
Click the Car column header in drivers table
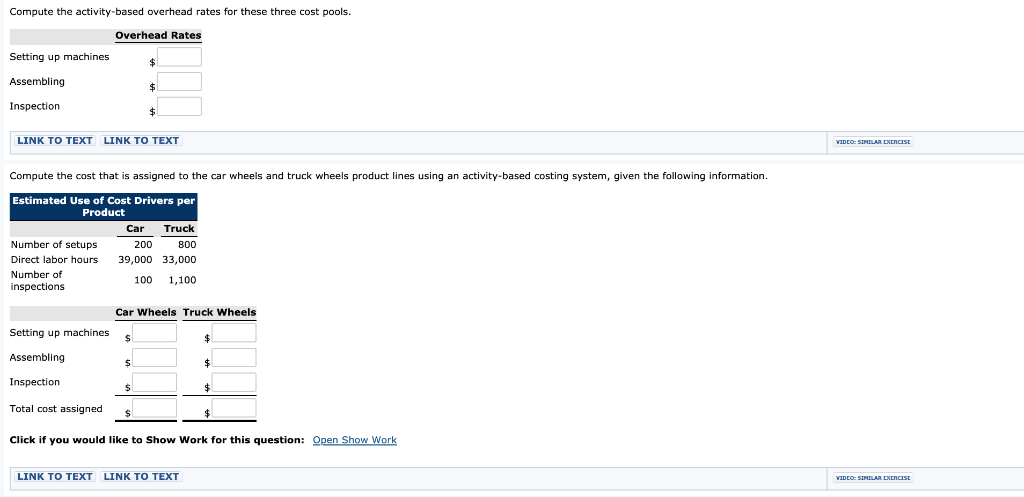coord(135,229)
